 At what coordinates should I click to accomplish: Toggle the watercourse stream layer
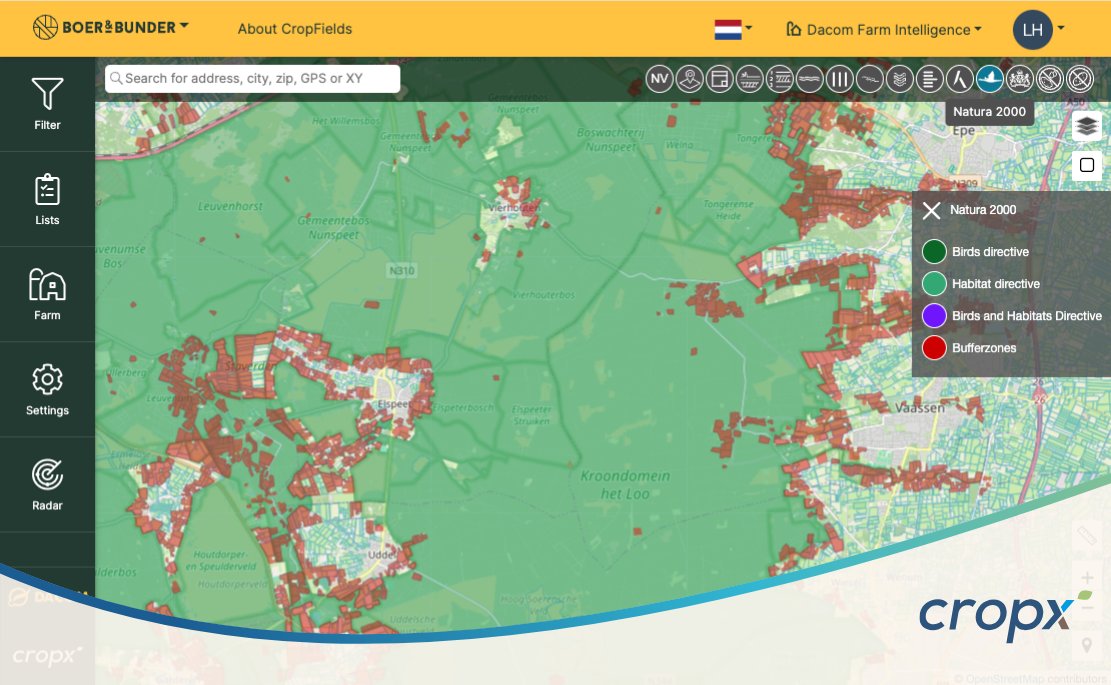click(x=869, y=79)
